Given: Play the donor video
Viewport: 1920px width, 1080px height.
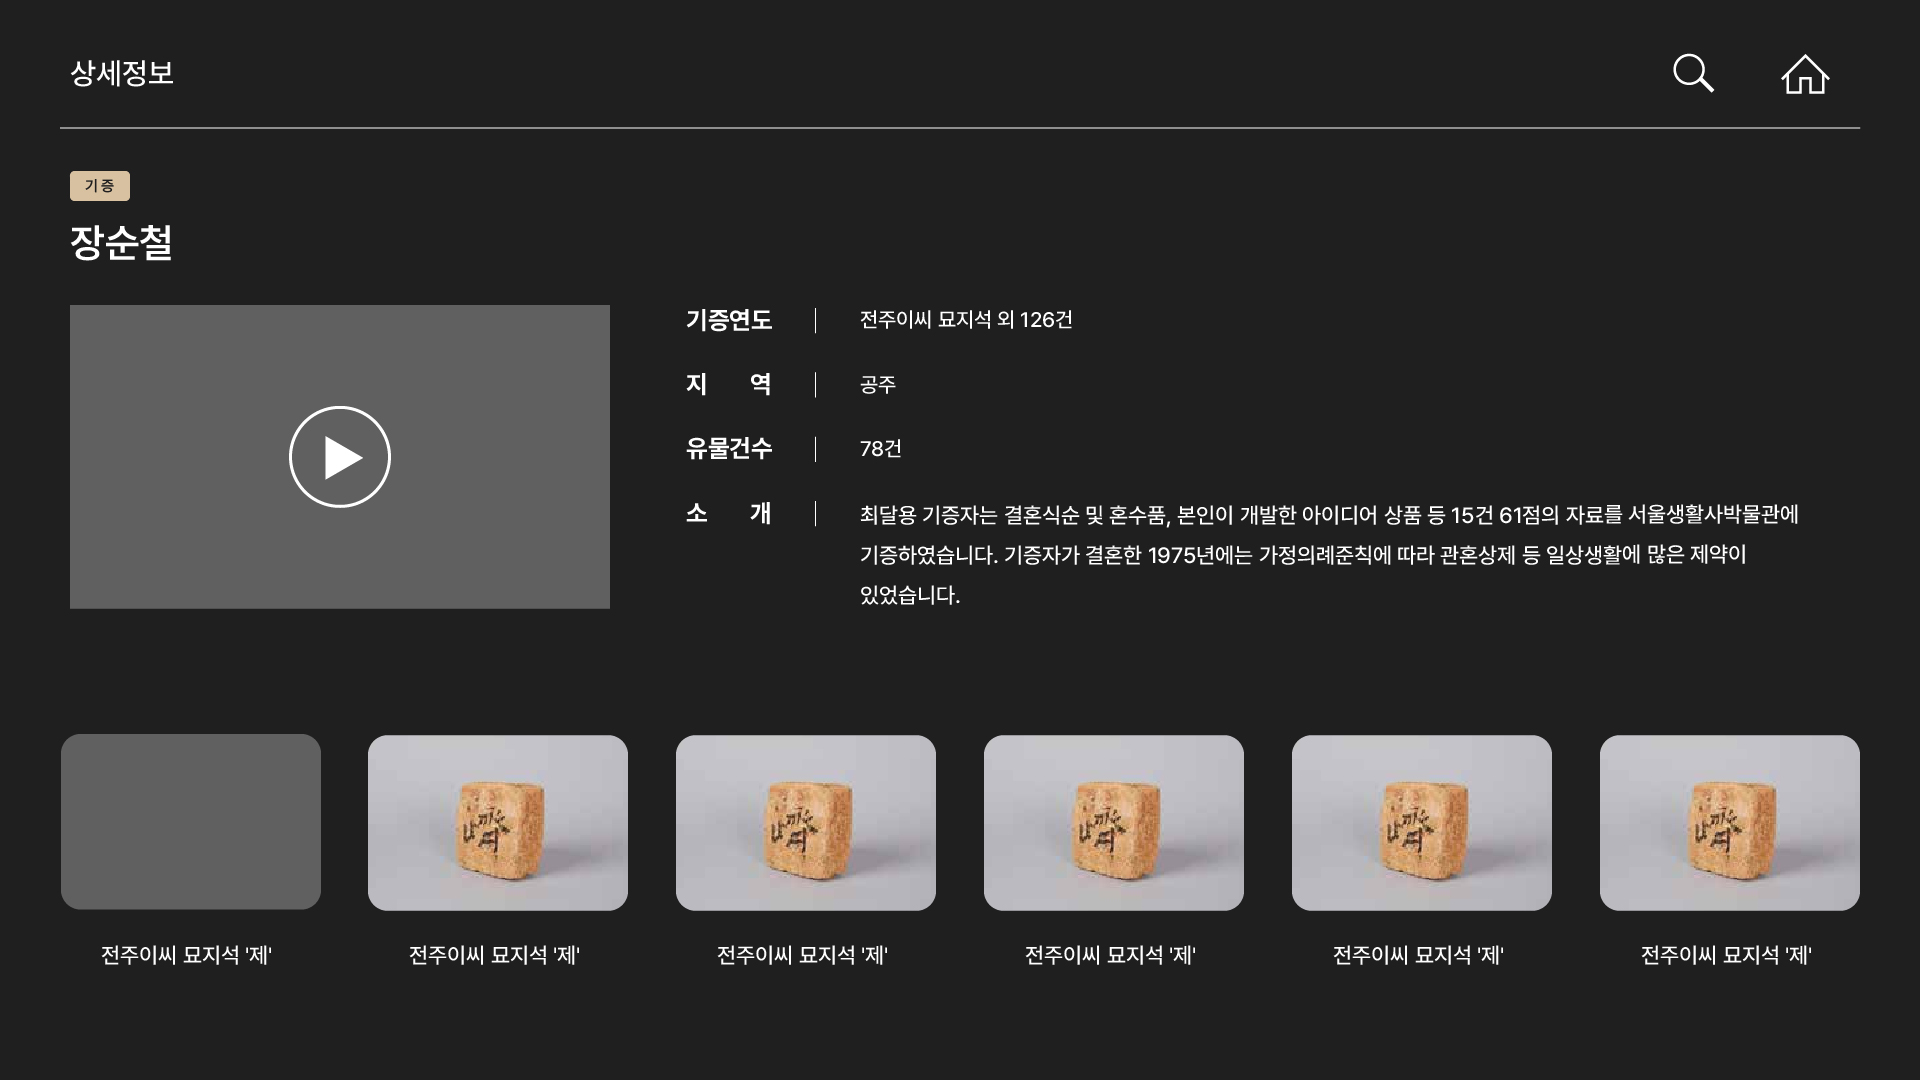Looking at the screenshot, I should point(340,457).
